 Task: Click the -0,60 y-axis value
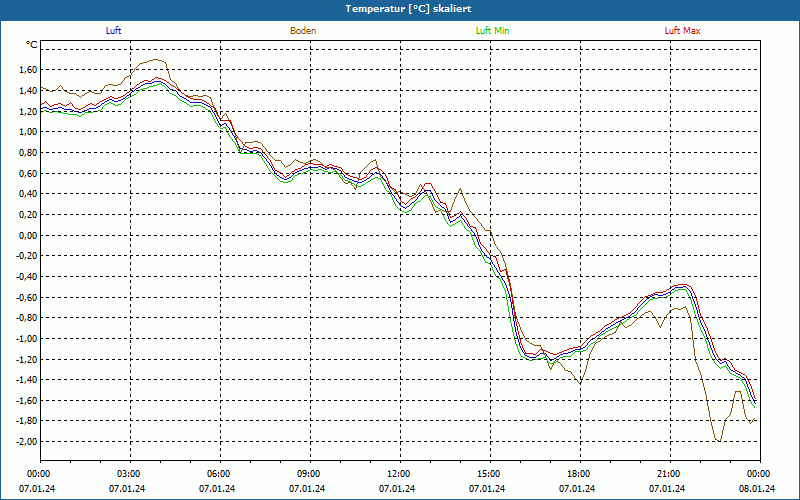(28, 297)
